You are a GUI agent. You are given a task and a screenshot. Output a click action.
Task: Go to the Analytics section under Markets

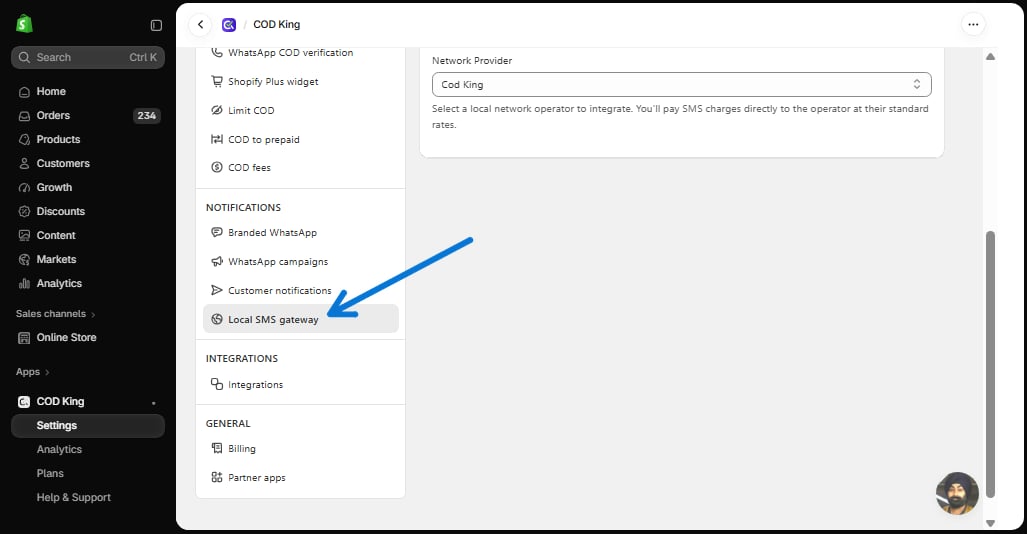coord(59,283)
